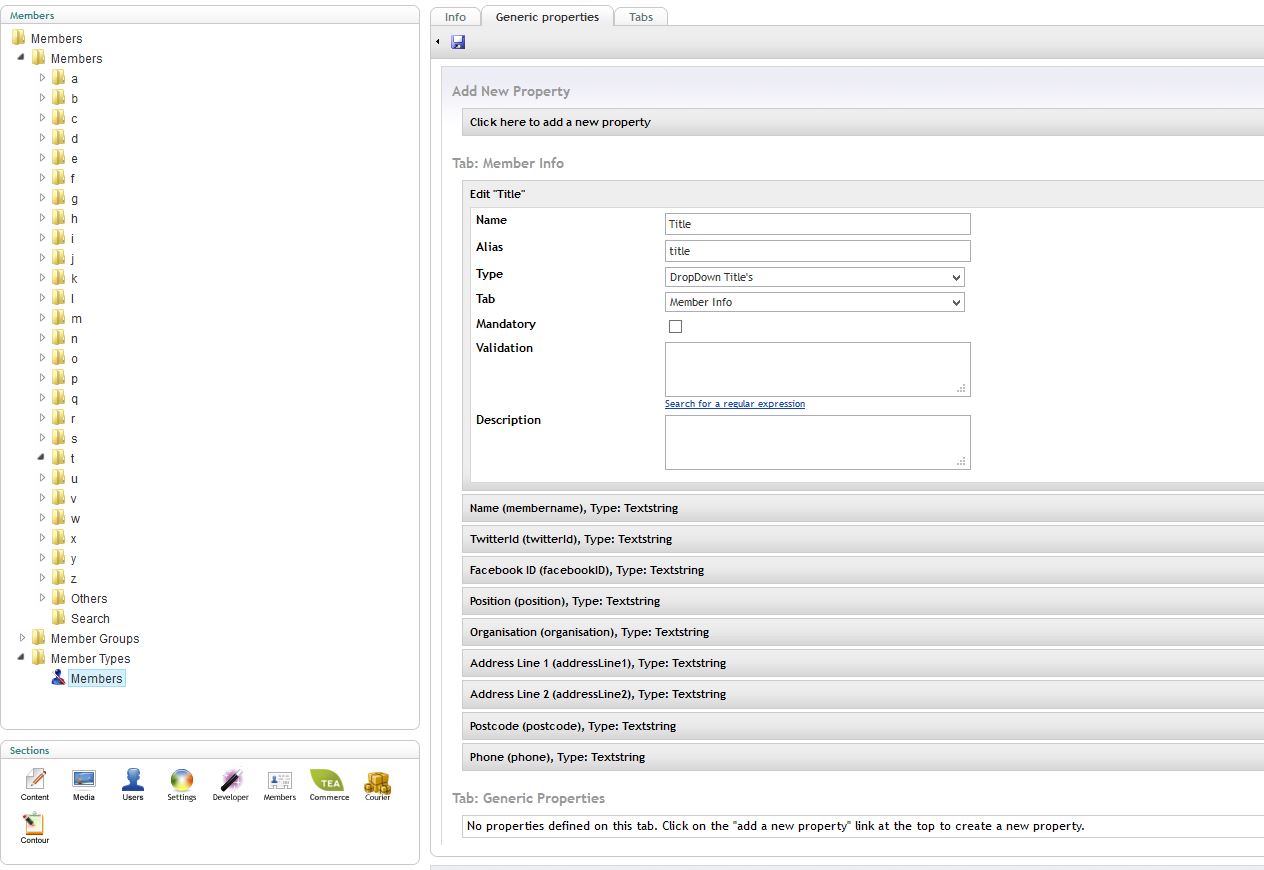
Task: Open the Media section
Action: click(84, 783)
